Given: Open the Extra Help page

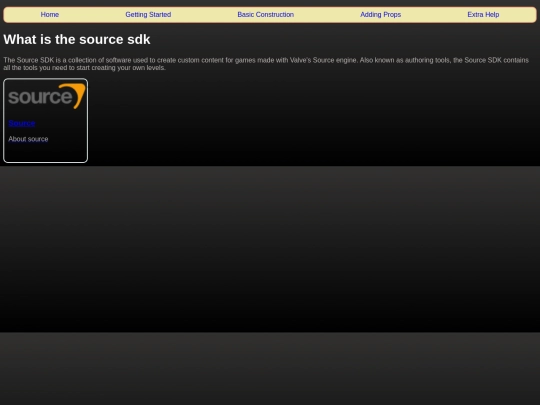Looking at the screenshot, I should [483, 14].
